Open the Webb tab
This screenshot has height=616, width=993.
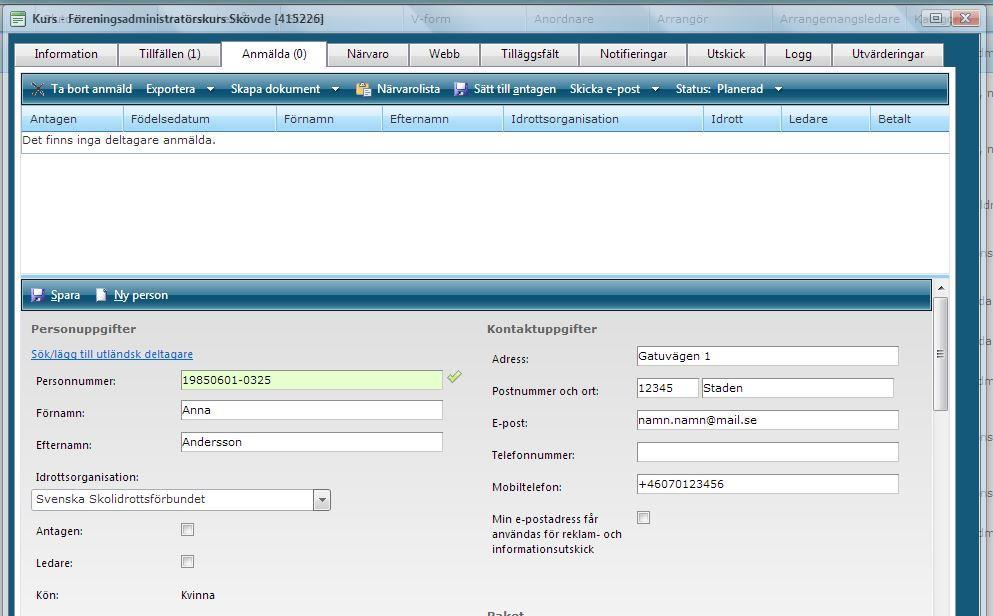tap(444, 54)
